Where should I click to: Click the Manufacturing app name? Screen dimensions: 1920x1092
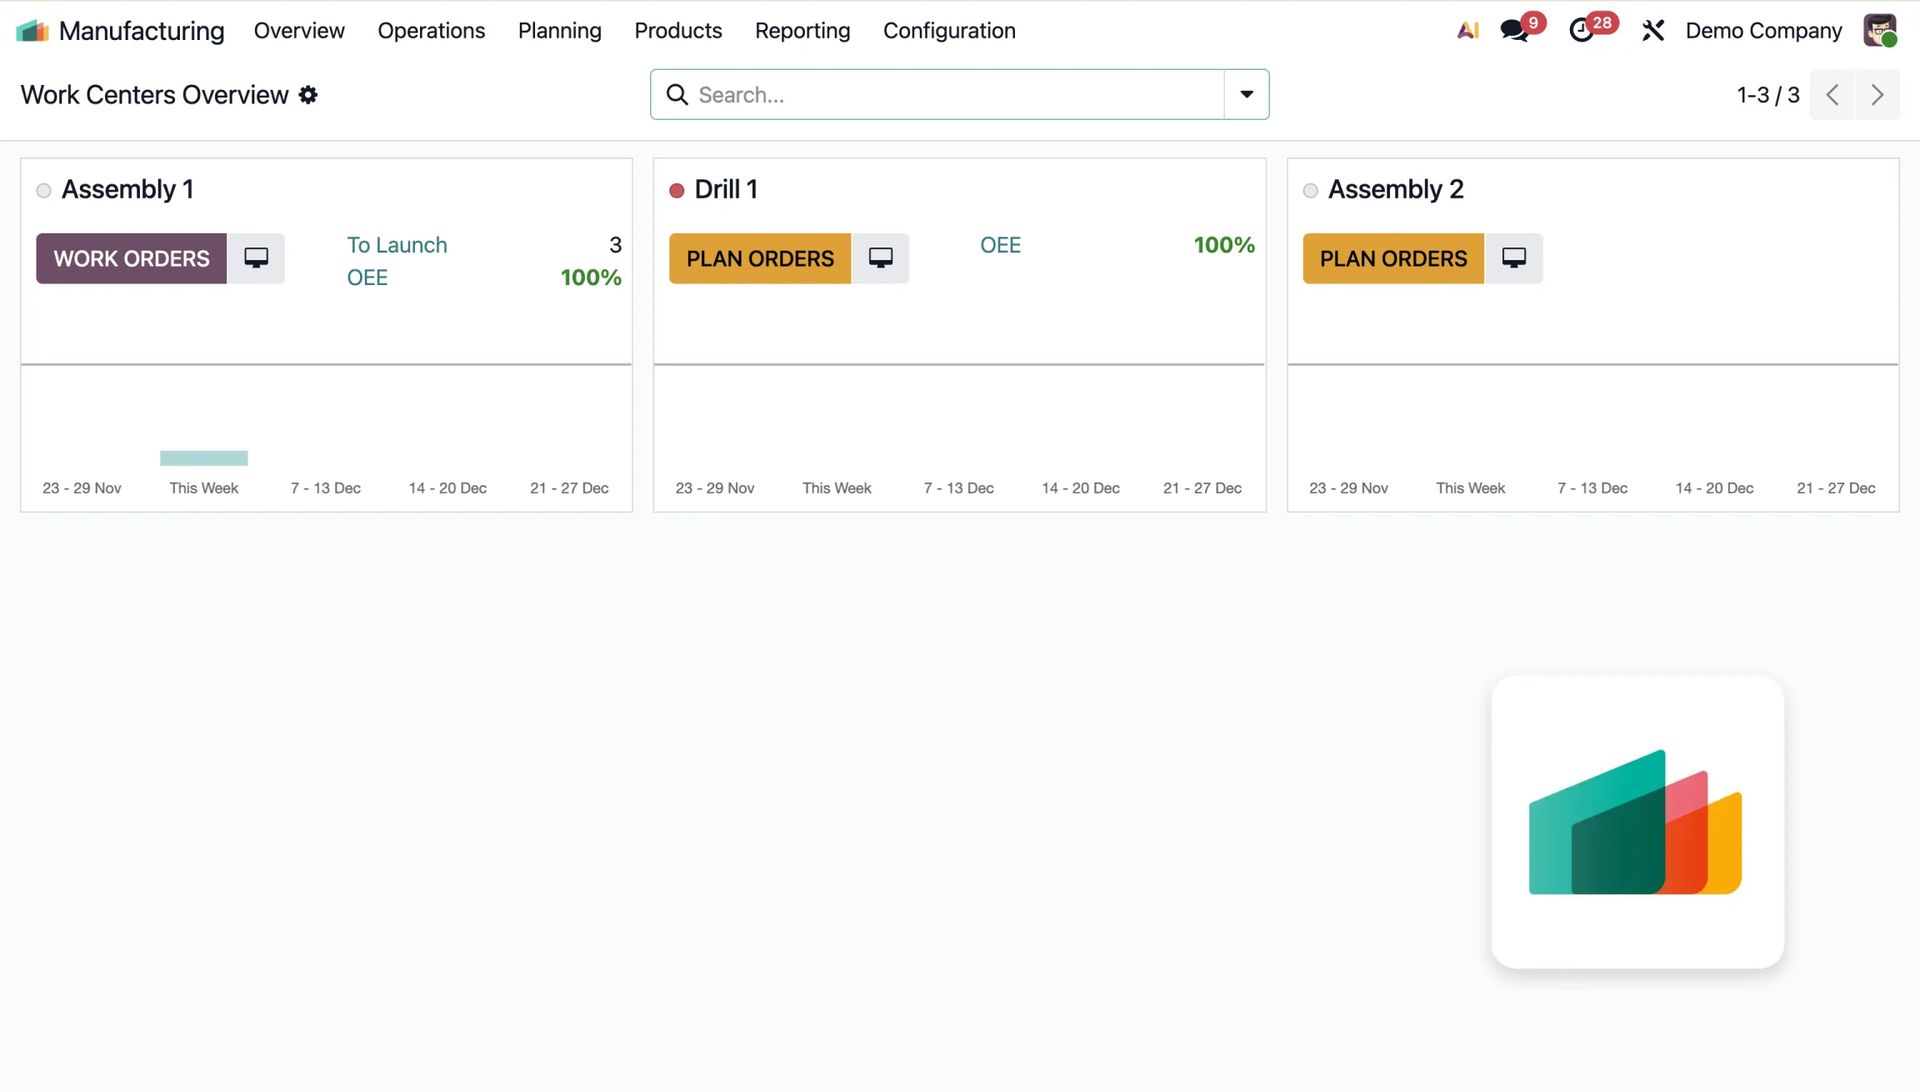(141, 31)
